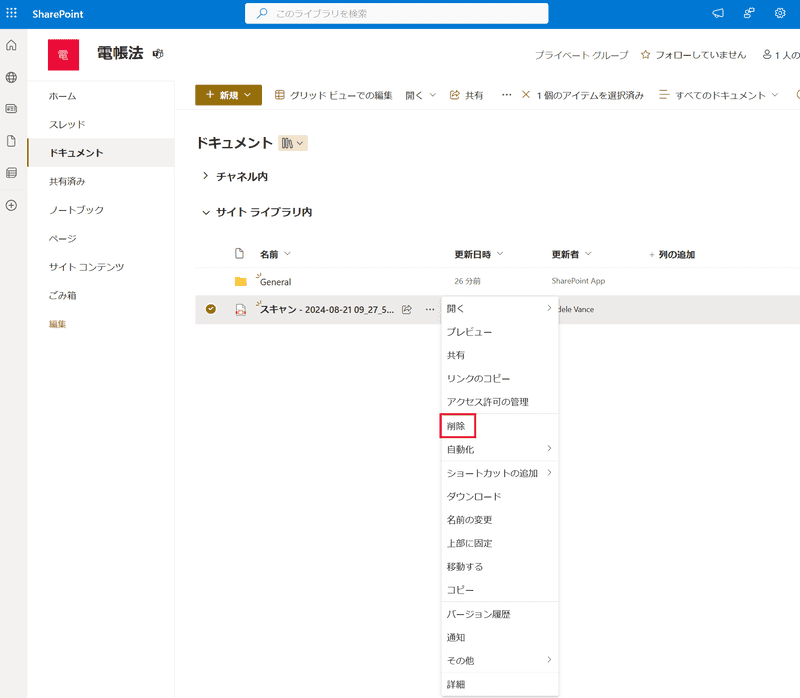This screenshot has width=800, height=698.
Task: Select 削除 from the context menu
Action: pos(457,426)
